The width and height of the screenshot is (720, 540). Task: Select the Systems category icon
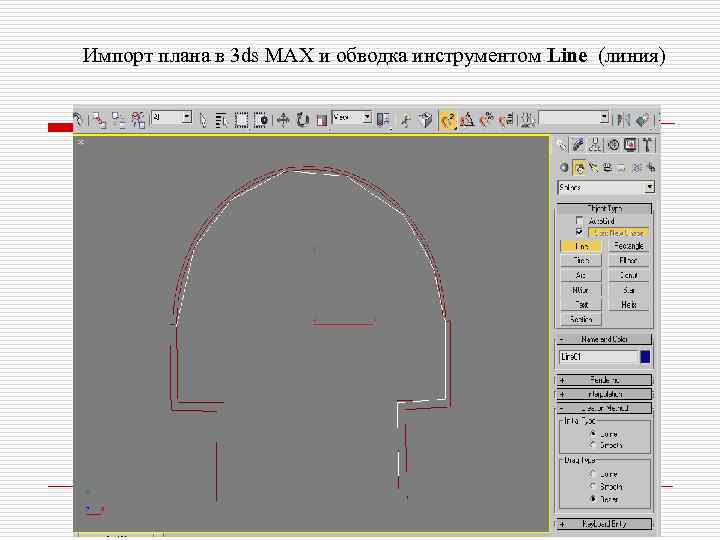tap(651, 168)
